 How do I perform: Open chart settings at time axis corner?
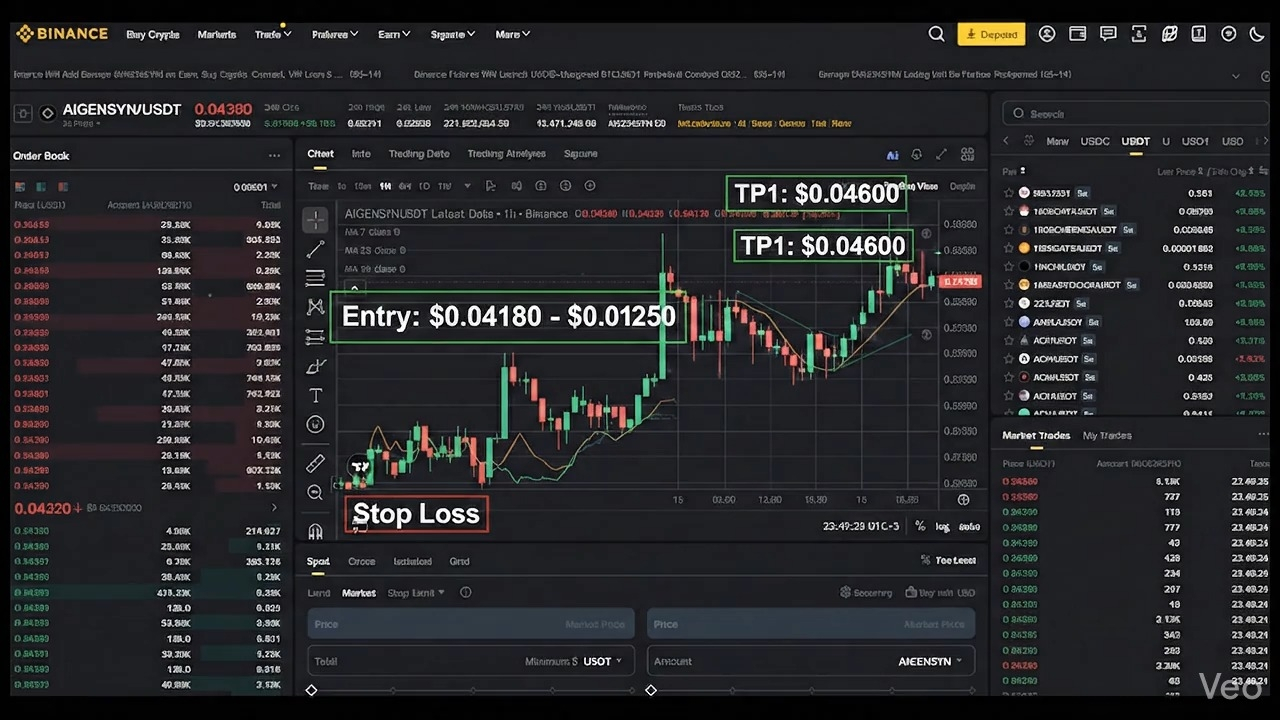click(x=963, y=500)
